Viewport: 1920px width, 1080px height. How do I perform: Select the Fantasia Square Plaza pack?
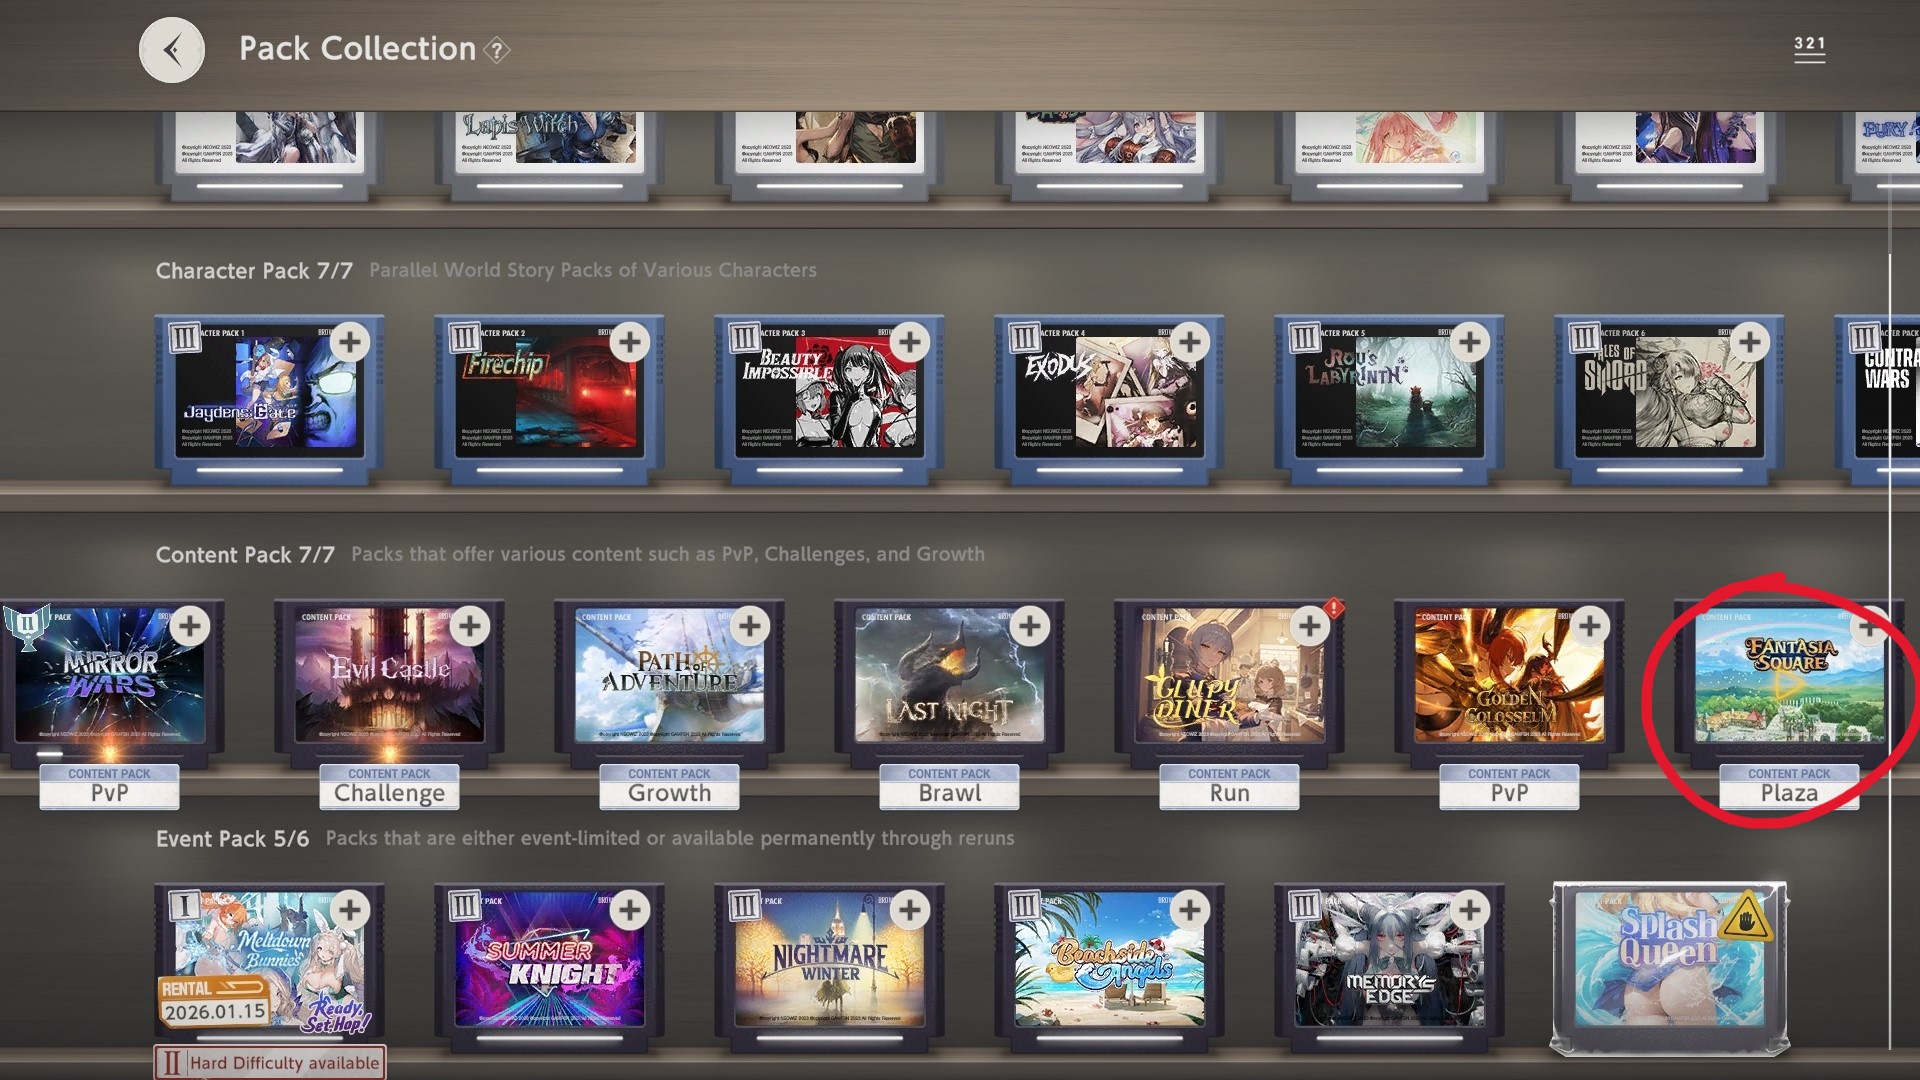pos(1788,680)
